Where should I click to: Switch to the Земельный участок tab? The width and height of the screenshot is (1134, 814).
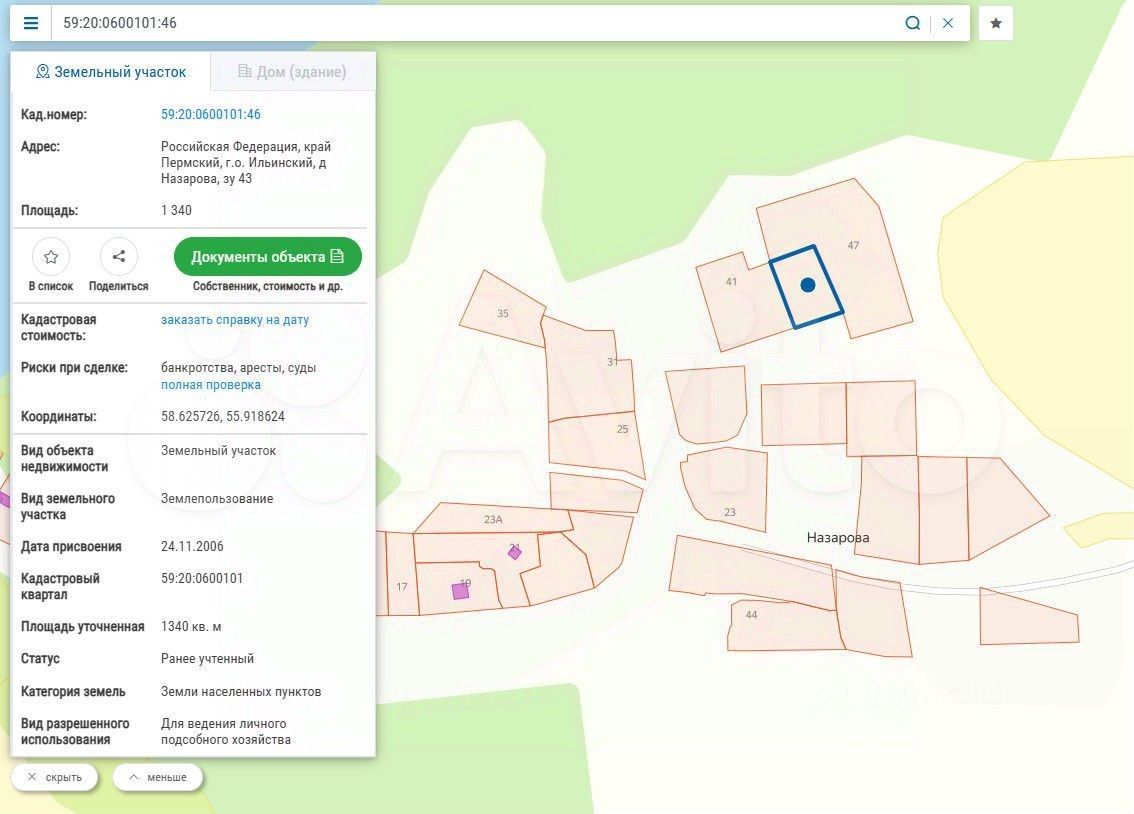111,72
